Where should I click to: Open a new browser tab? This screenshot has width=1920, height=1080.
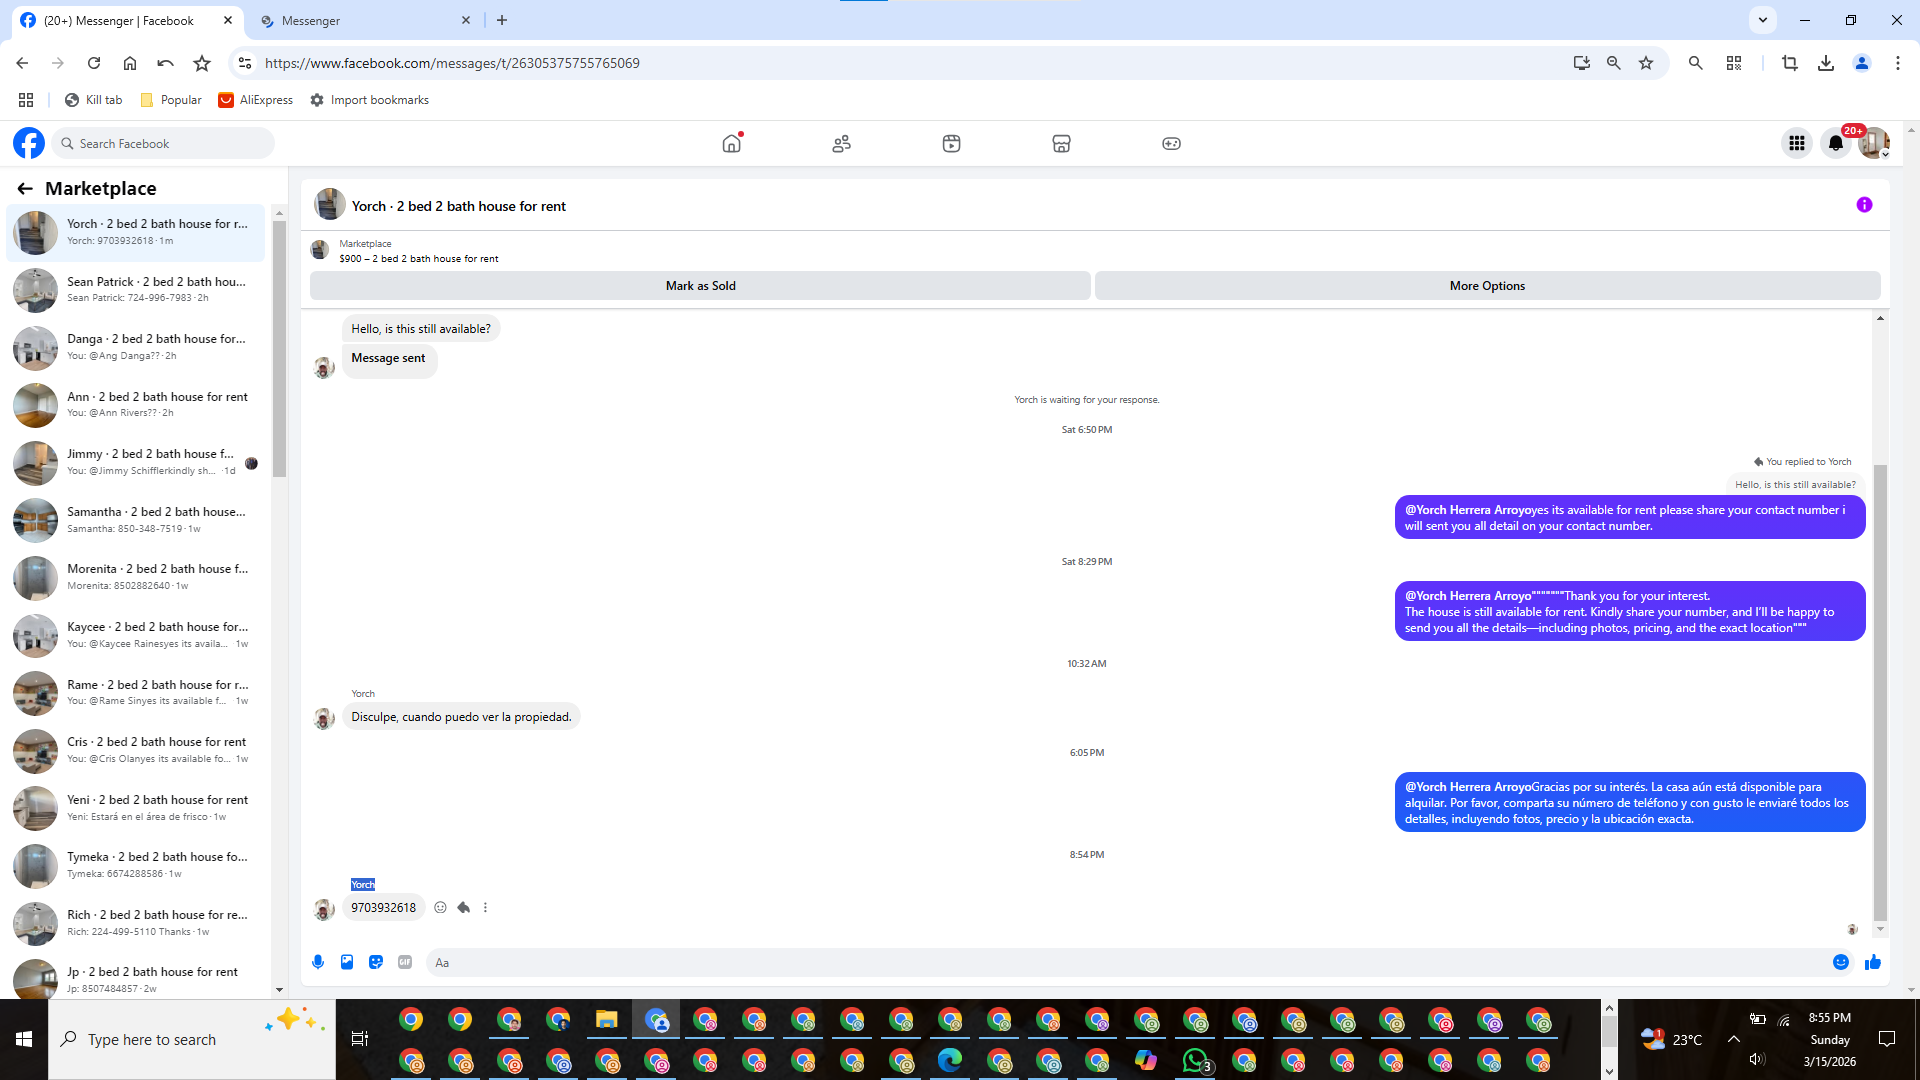[502, 20]
